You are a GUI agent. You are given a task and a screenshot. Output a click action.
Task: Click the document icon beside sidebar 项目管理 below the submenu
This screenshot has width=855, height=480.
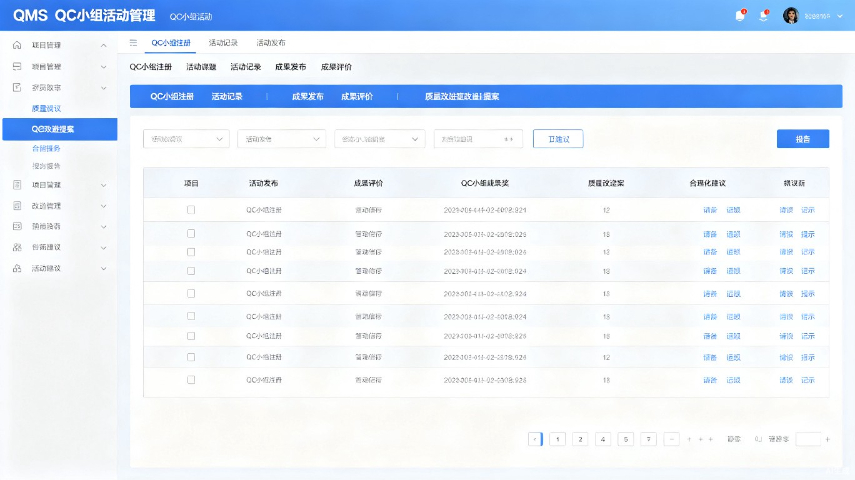[17, 185]
